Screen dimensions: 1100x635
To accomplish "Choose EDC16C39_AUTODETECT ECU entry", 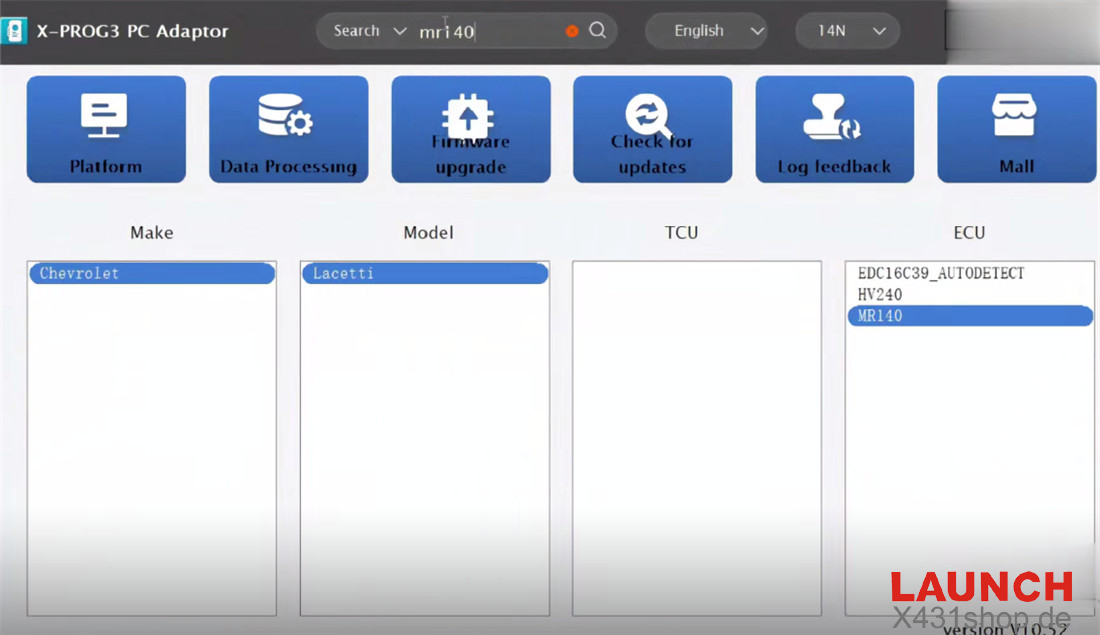I will coord(940,273).
